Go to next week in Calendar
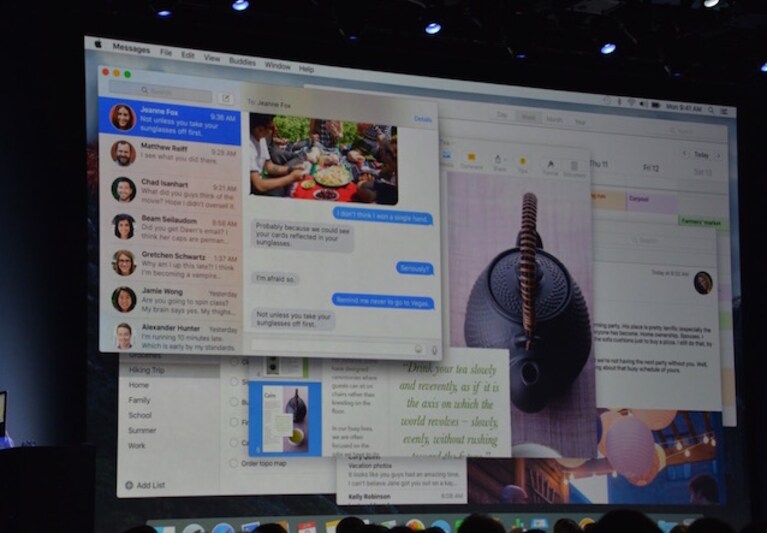Image resolution: width=767 pixels, height=533 pixels. pyautogui.click(x=718, y=155)
